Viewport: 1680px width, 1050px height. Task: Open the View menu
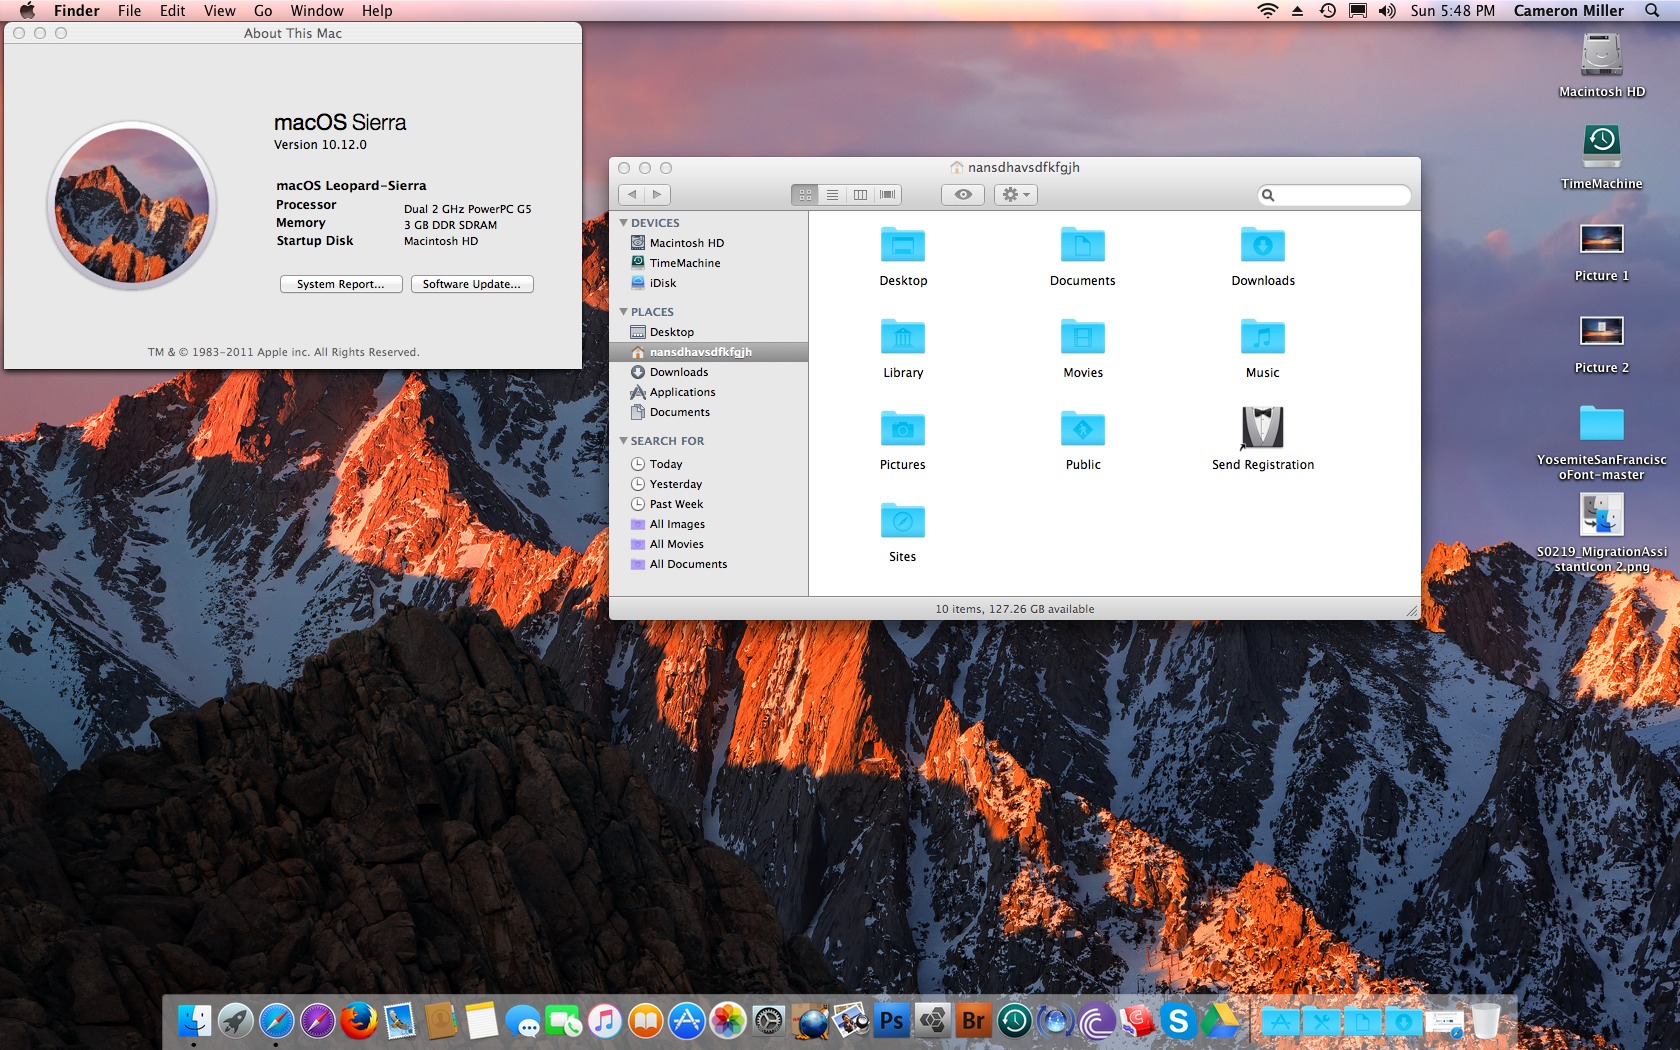click(219, 11)
